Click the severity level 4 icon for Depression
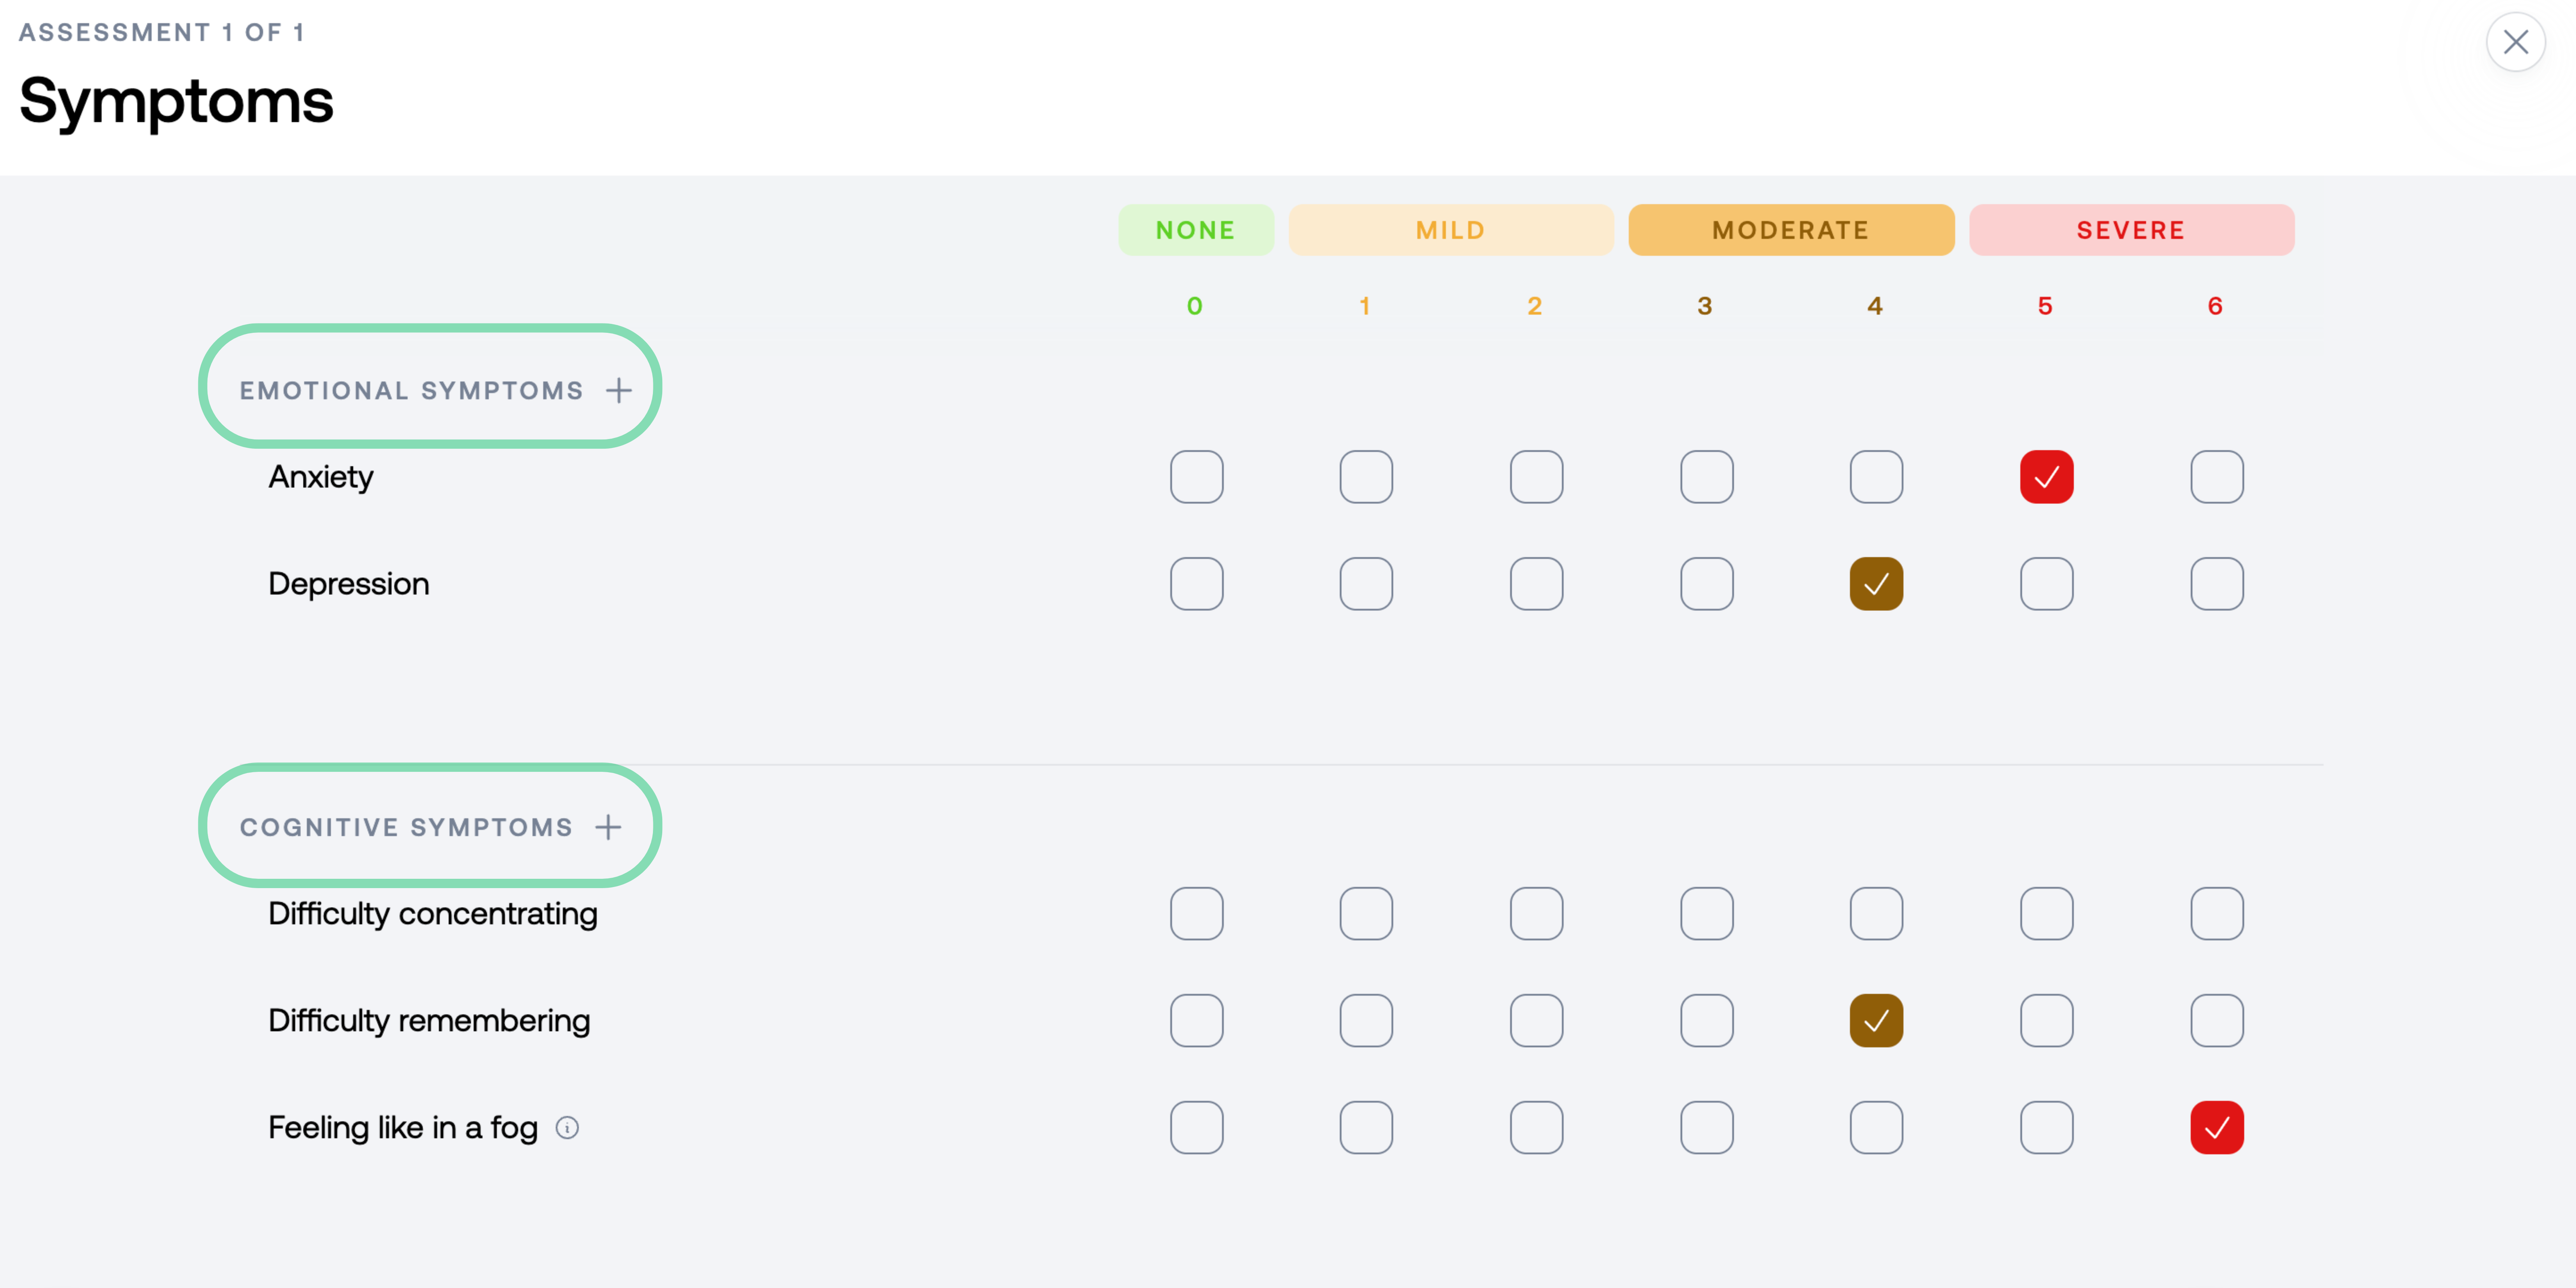The width and height of the screenshot is (2576, 1288). point(1875,583)
